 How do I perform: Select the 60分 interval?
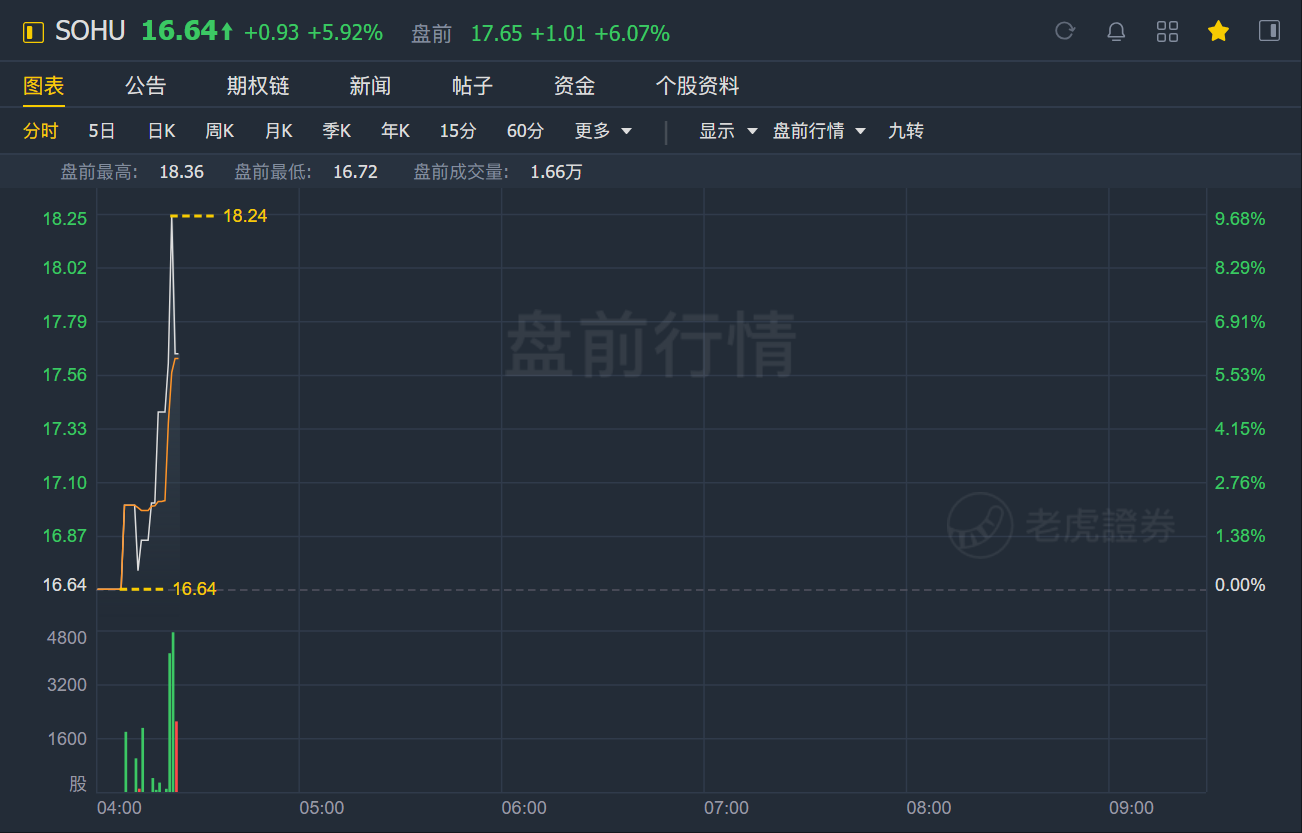click(x=526, y=131)
